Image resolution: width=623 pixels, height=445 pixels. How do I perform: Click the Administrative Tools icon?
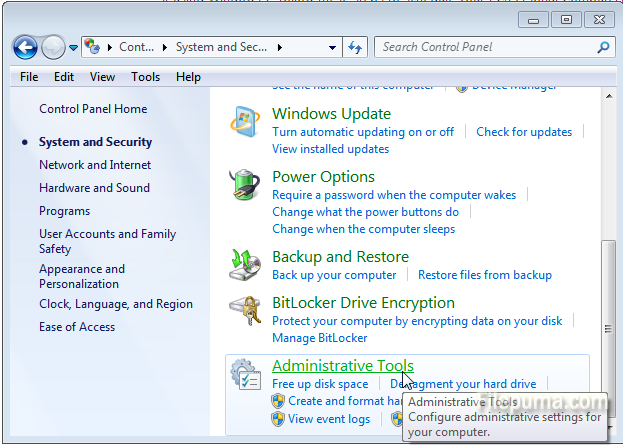pyautogui.click(x=246, y=375)
